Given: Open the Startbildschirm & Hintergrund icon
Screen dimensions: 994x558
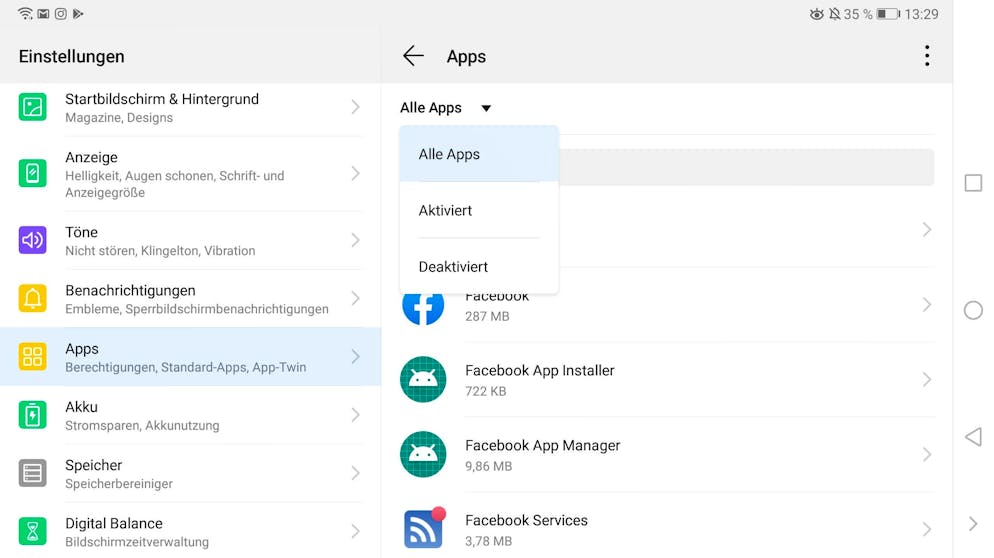Looking at the screenshot, I should pyautogui.click(x=32, y=107).
